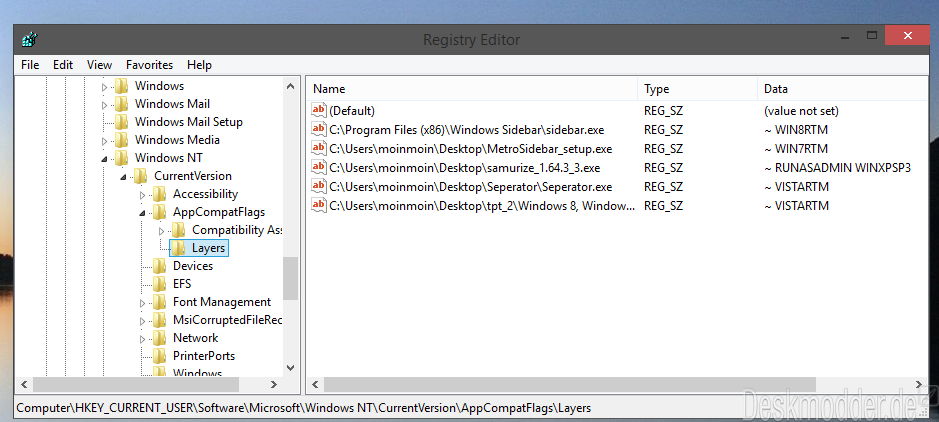Sort values by the Data column header
Screen dimensions: 939x422
(843, 89)
